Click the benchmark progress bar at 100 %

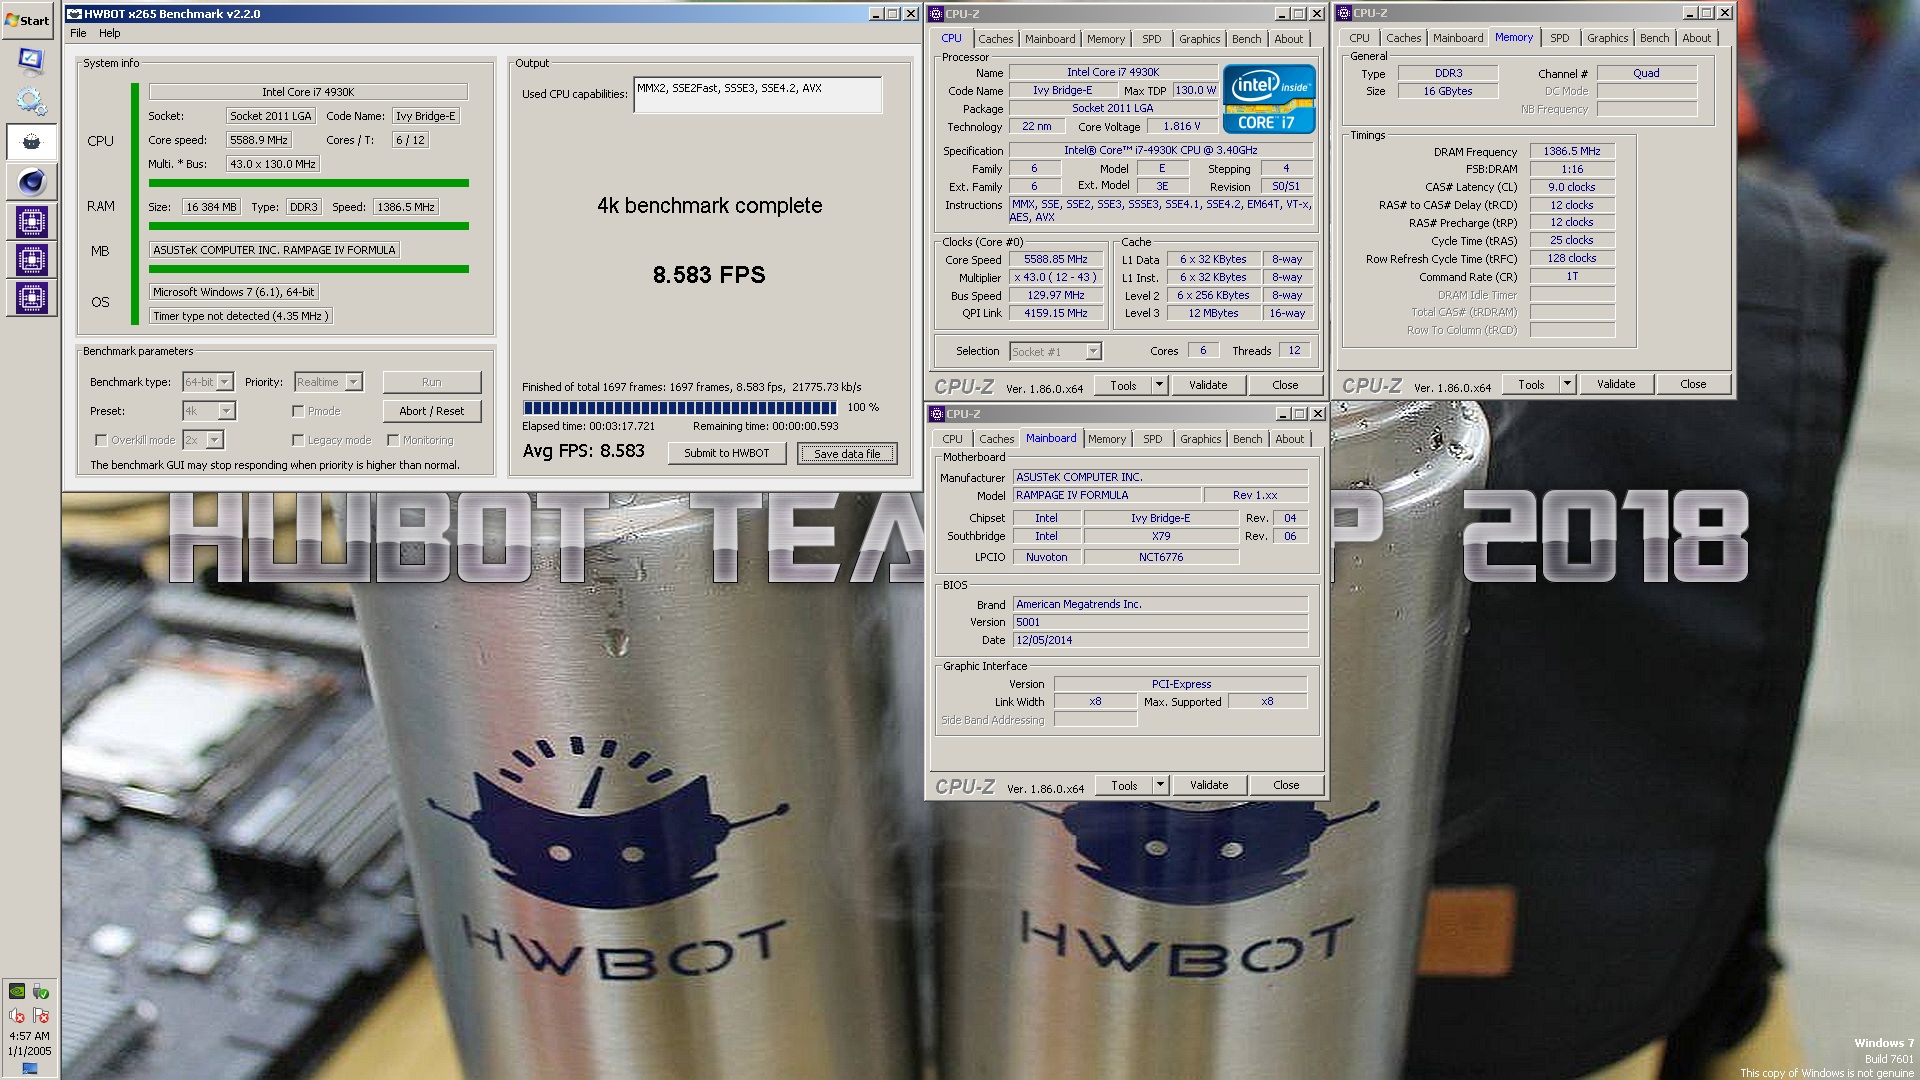click(x=679, y=407)
